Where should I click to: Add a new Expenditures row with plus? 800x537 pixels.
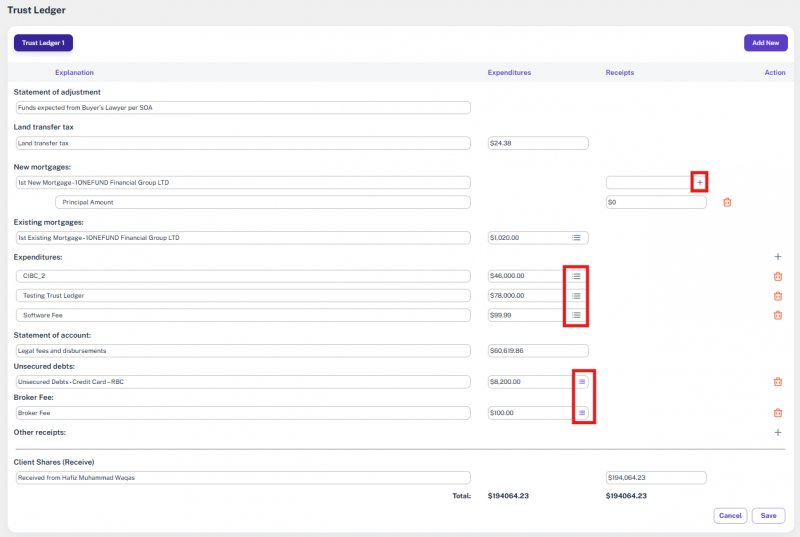pos(778,257)
